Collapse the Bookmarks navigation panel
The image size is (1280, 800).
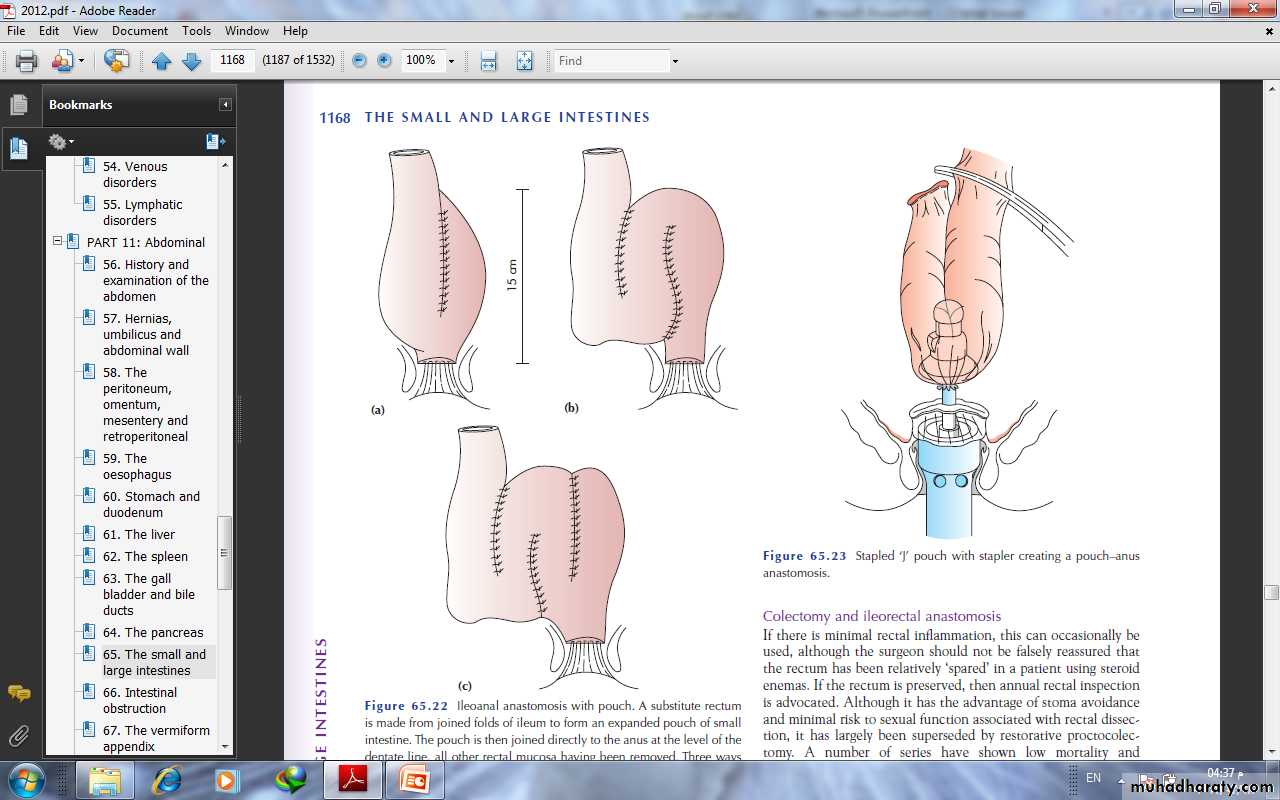(x=226, y=105)
